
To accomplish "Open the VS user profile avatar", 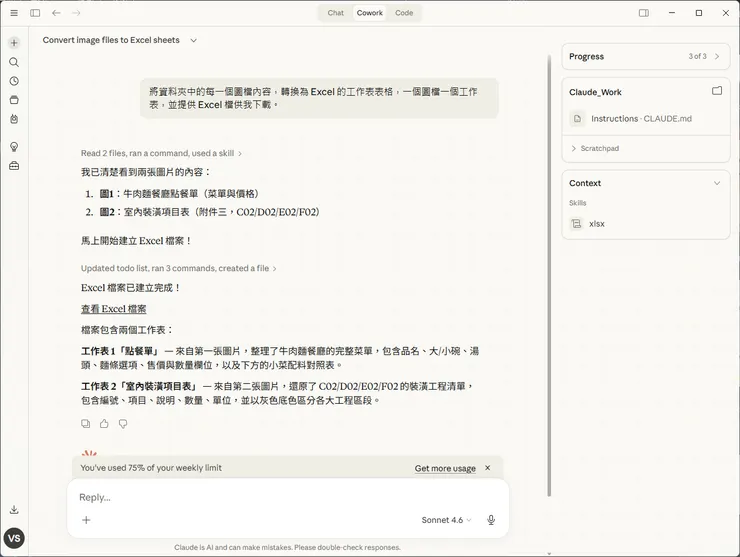I will [14, 538].
